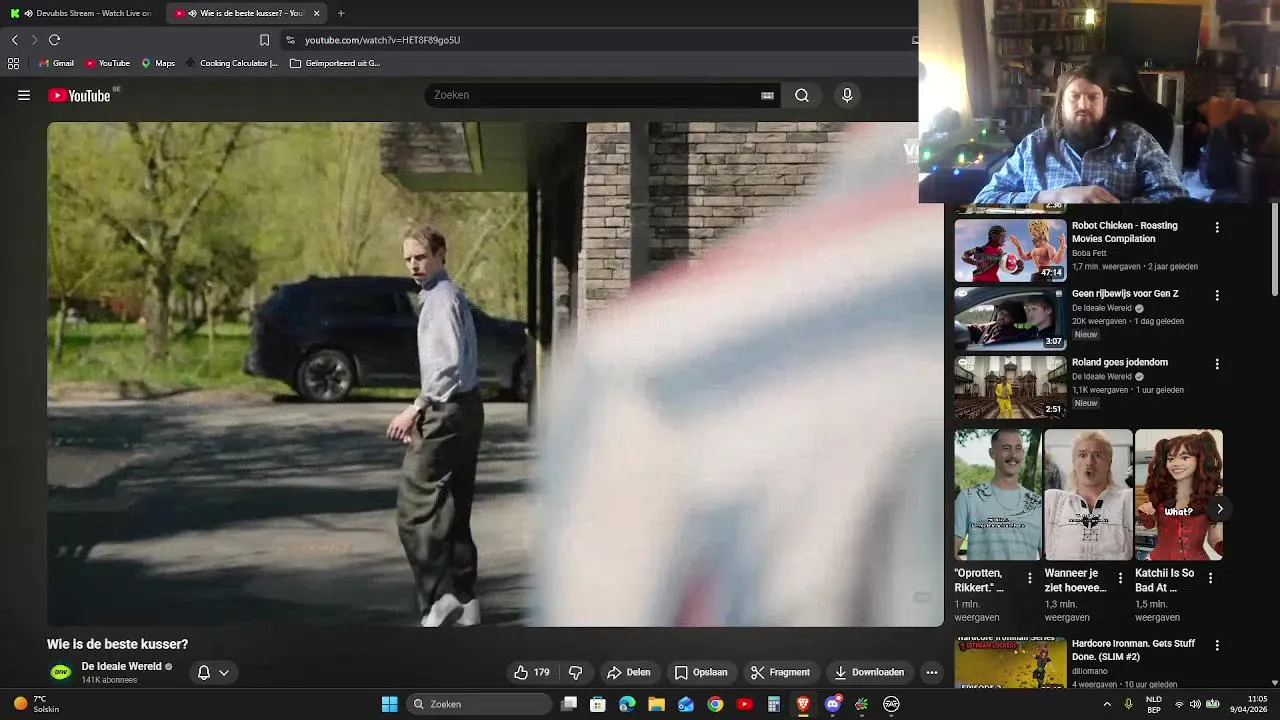Open the YouTube hamburger guide menu
The width and height of the screenshot is (1280, 720).
tap(24, 95)
